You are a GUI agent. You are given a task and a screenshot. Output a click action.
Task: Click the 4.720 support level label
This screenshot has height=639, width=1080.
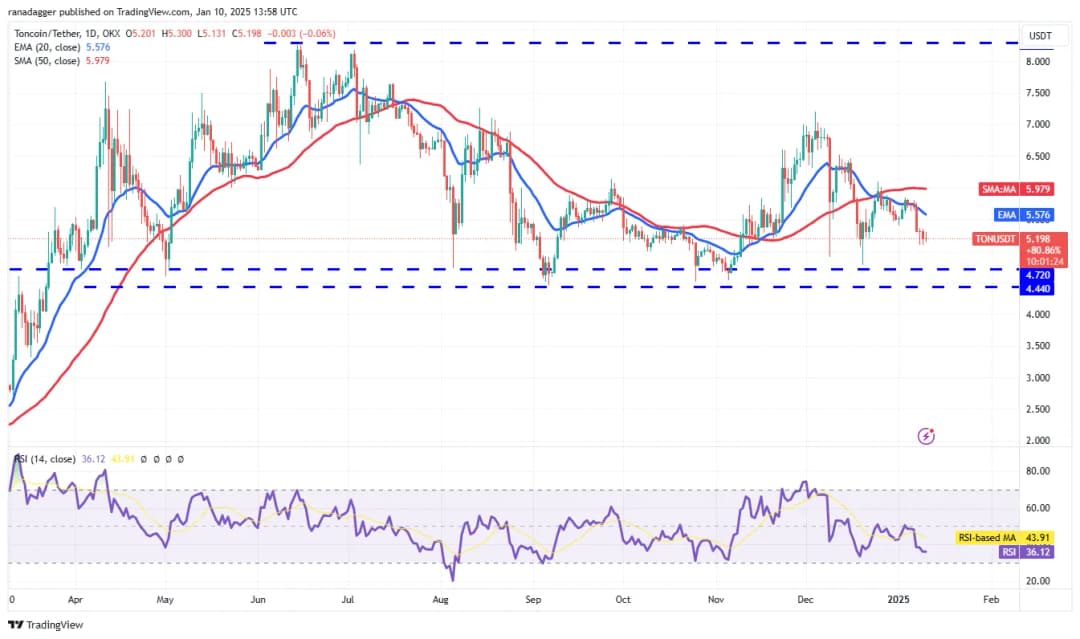[1037, 274]
